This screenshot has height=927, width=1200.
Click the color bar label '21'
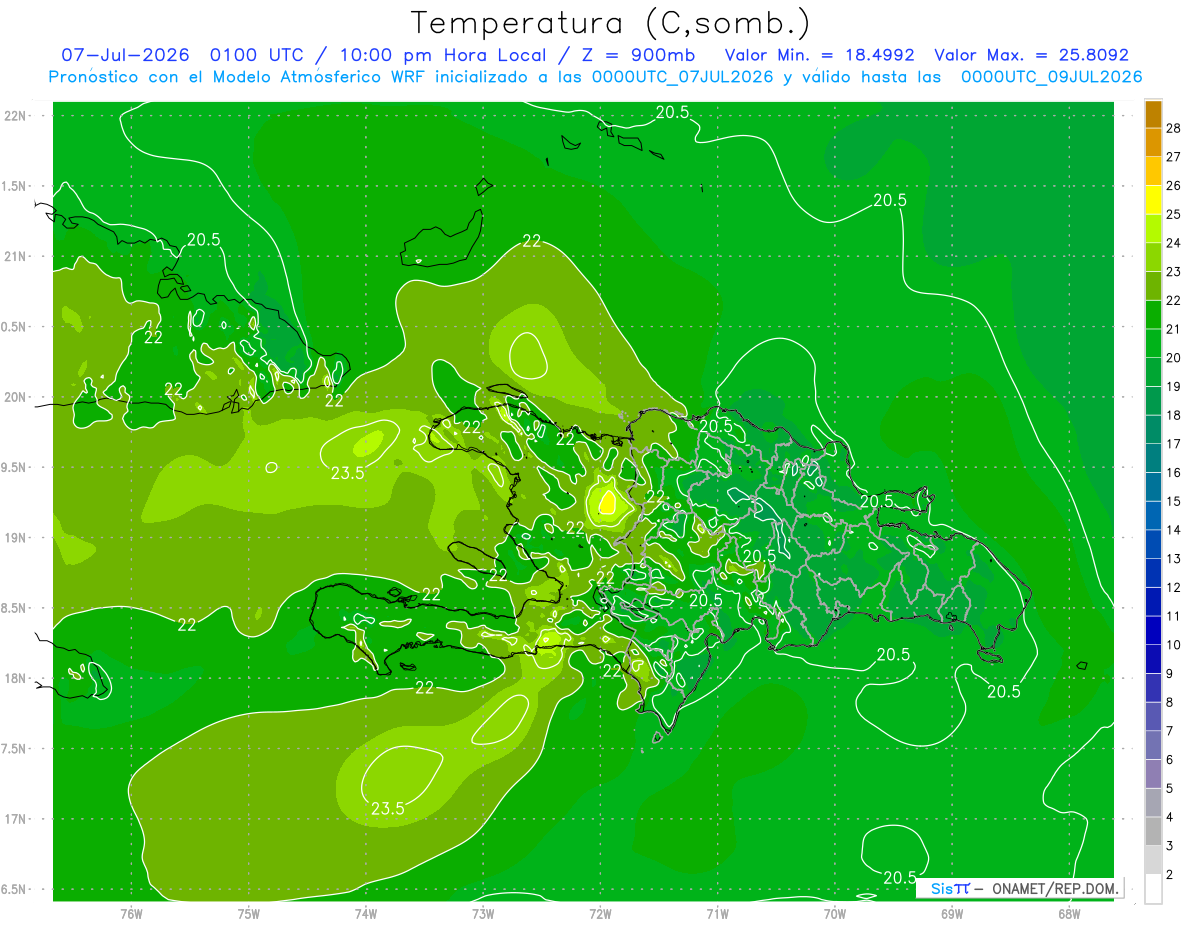1174,329
